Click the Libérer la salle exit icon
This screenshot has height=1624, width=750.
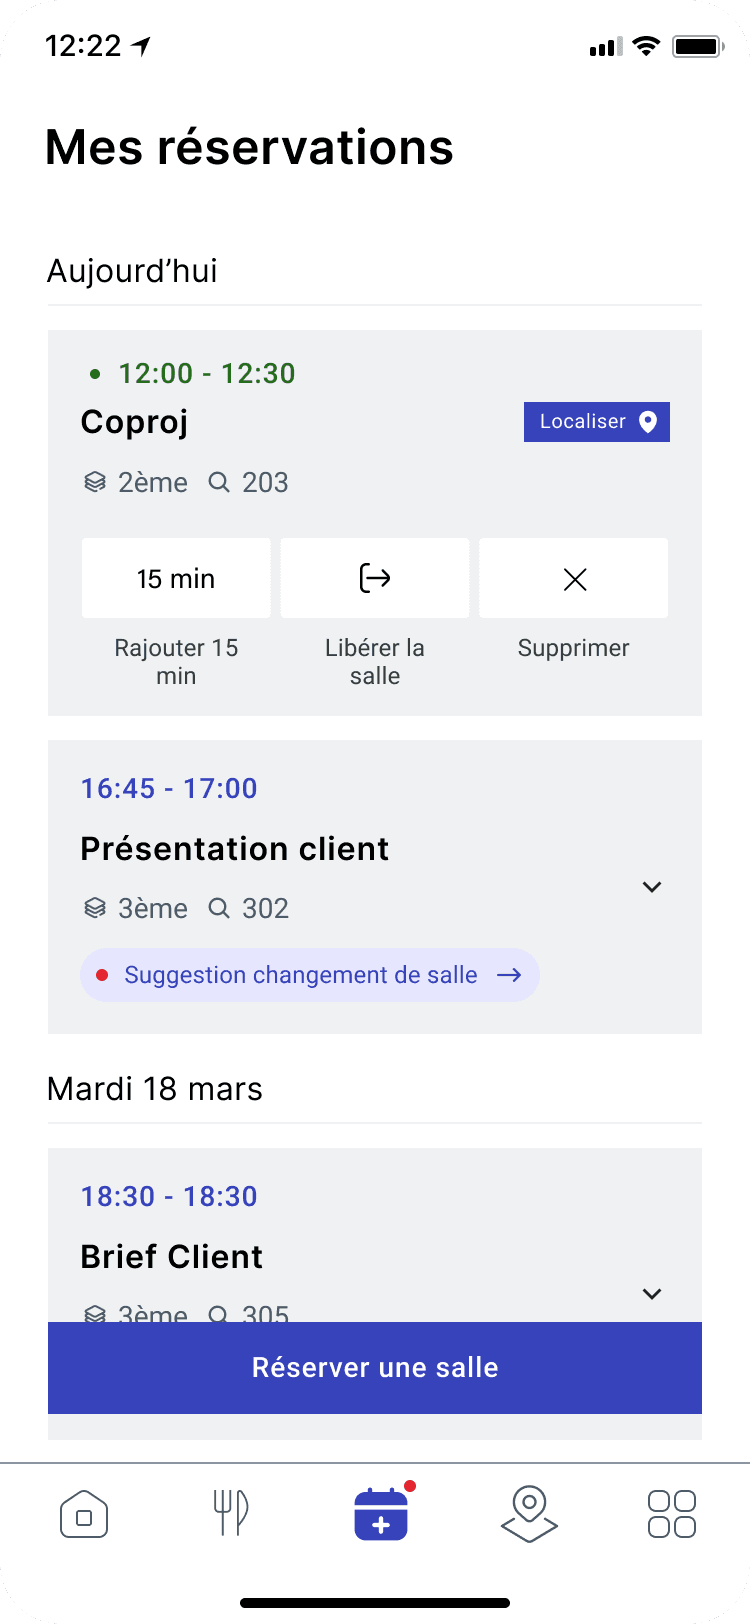(x=375, y=578)
